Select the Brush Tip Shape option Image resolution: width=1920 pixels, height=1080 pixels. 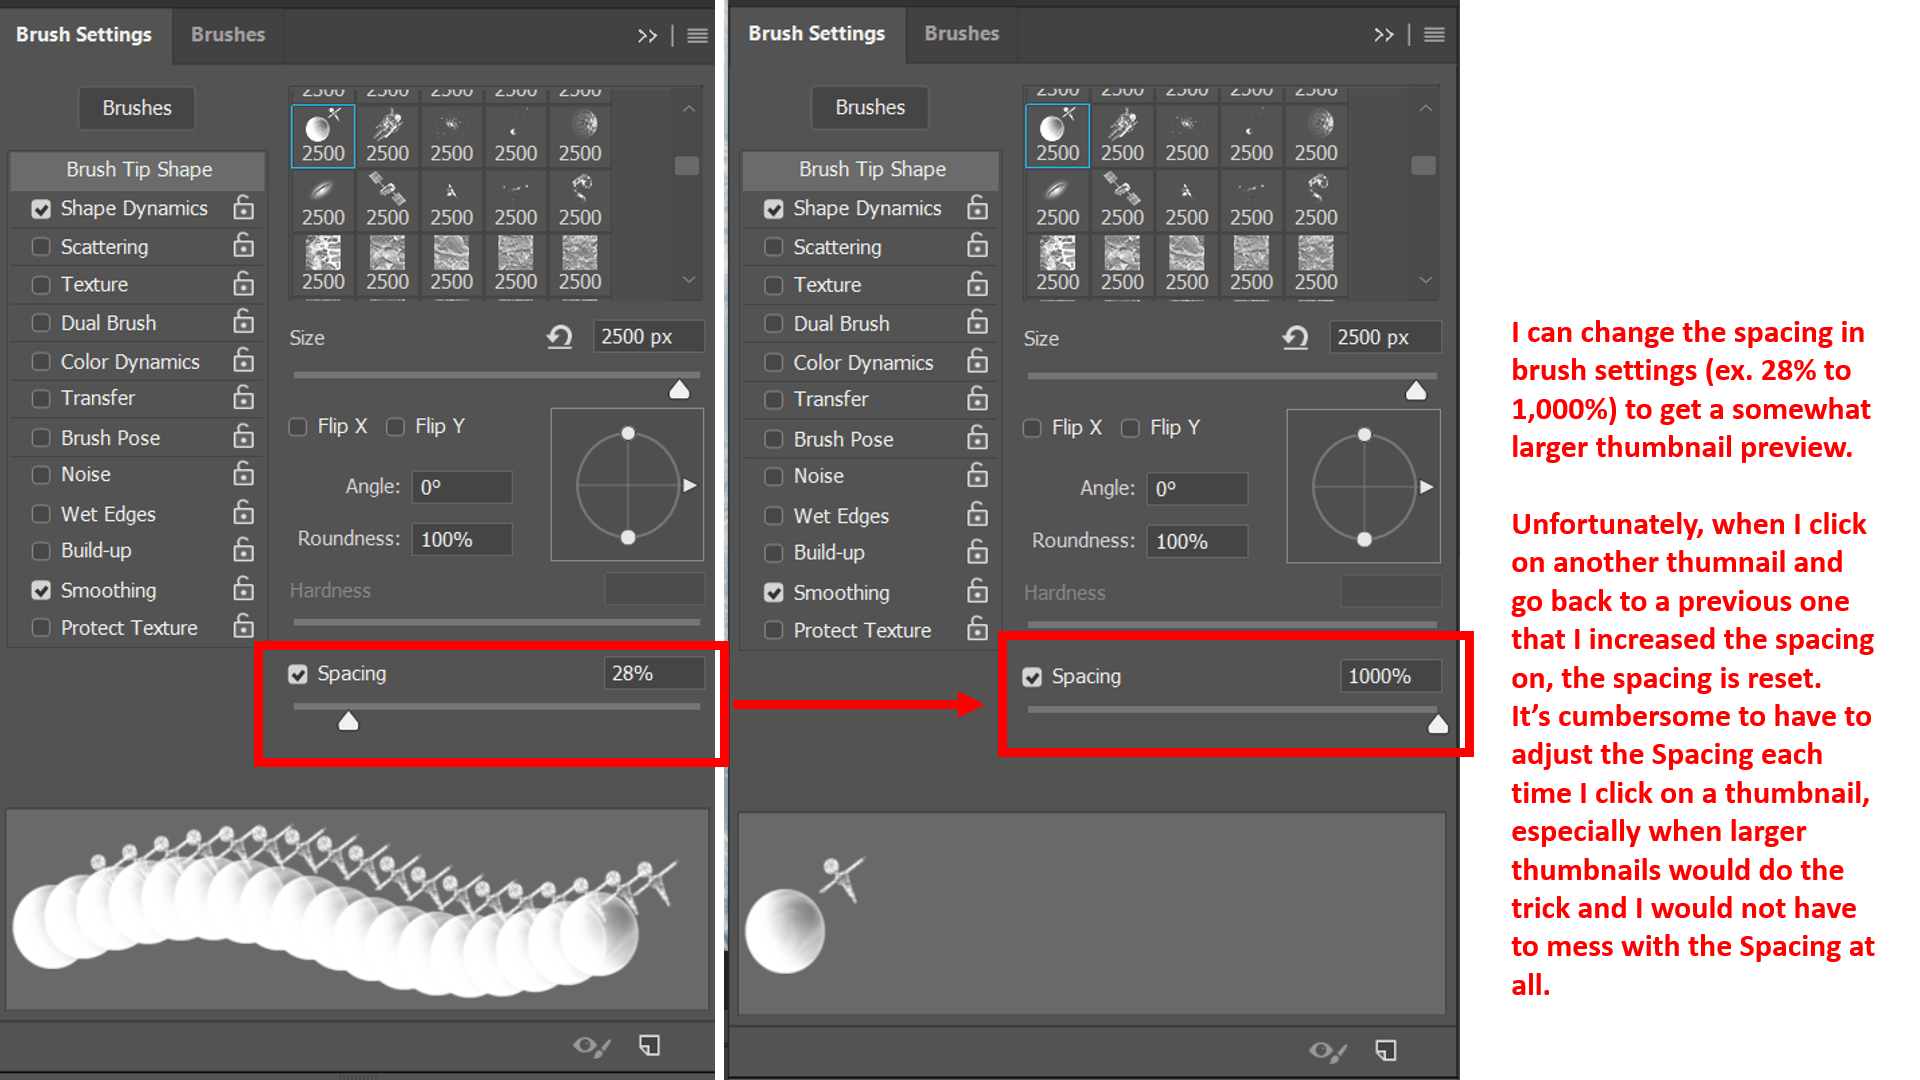[x=137, y=169]
